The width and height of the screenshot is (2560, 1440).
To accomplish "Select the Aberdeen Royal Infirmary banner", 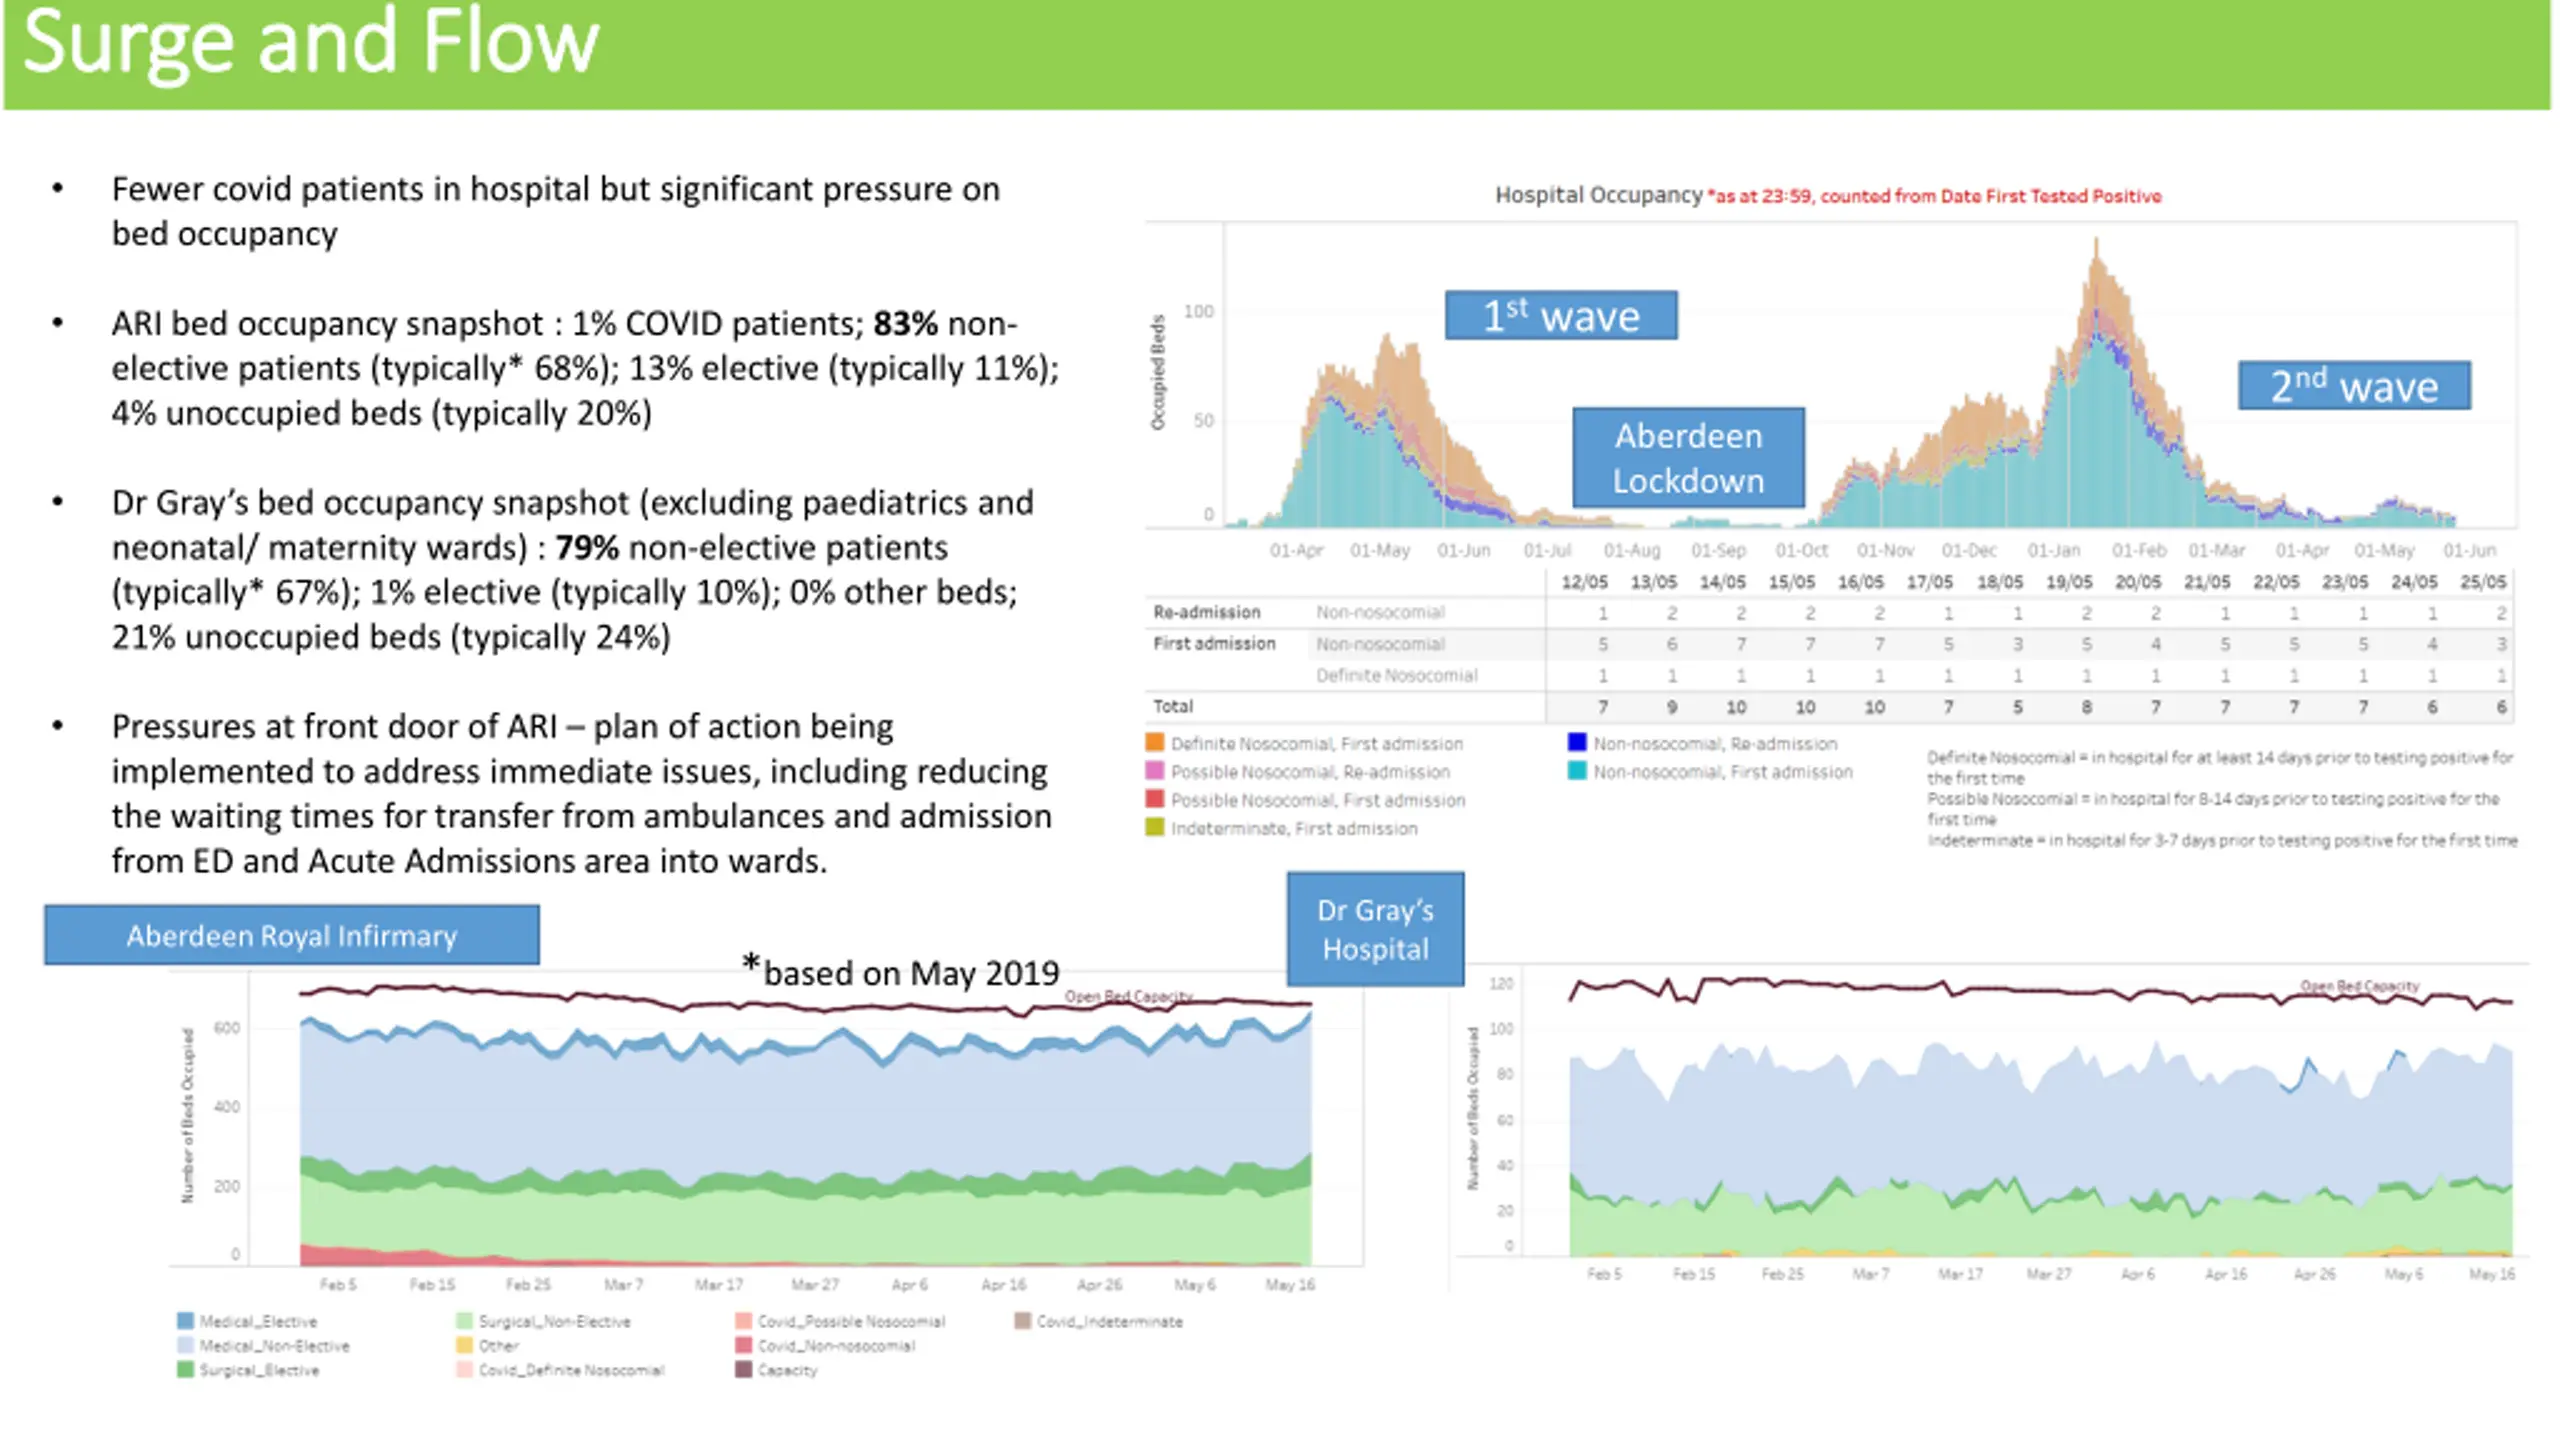I will coord(291,935).
